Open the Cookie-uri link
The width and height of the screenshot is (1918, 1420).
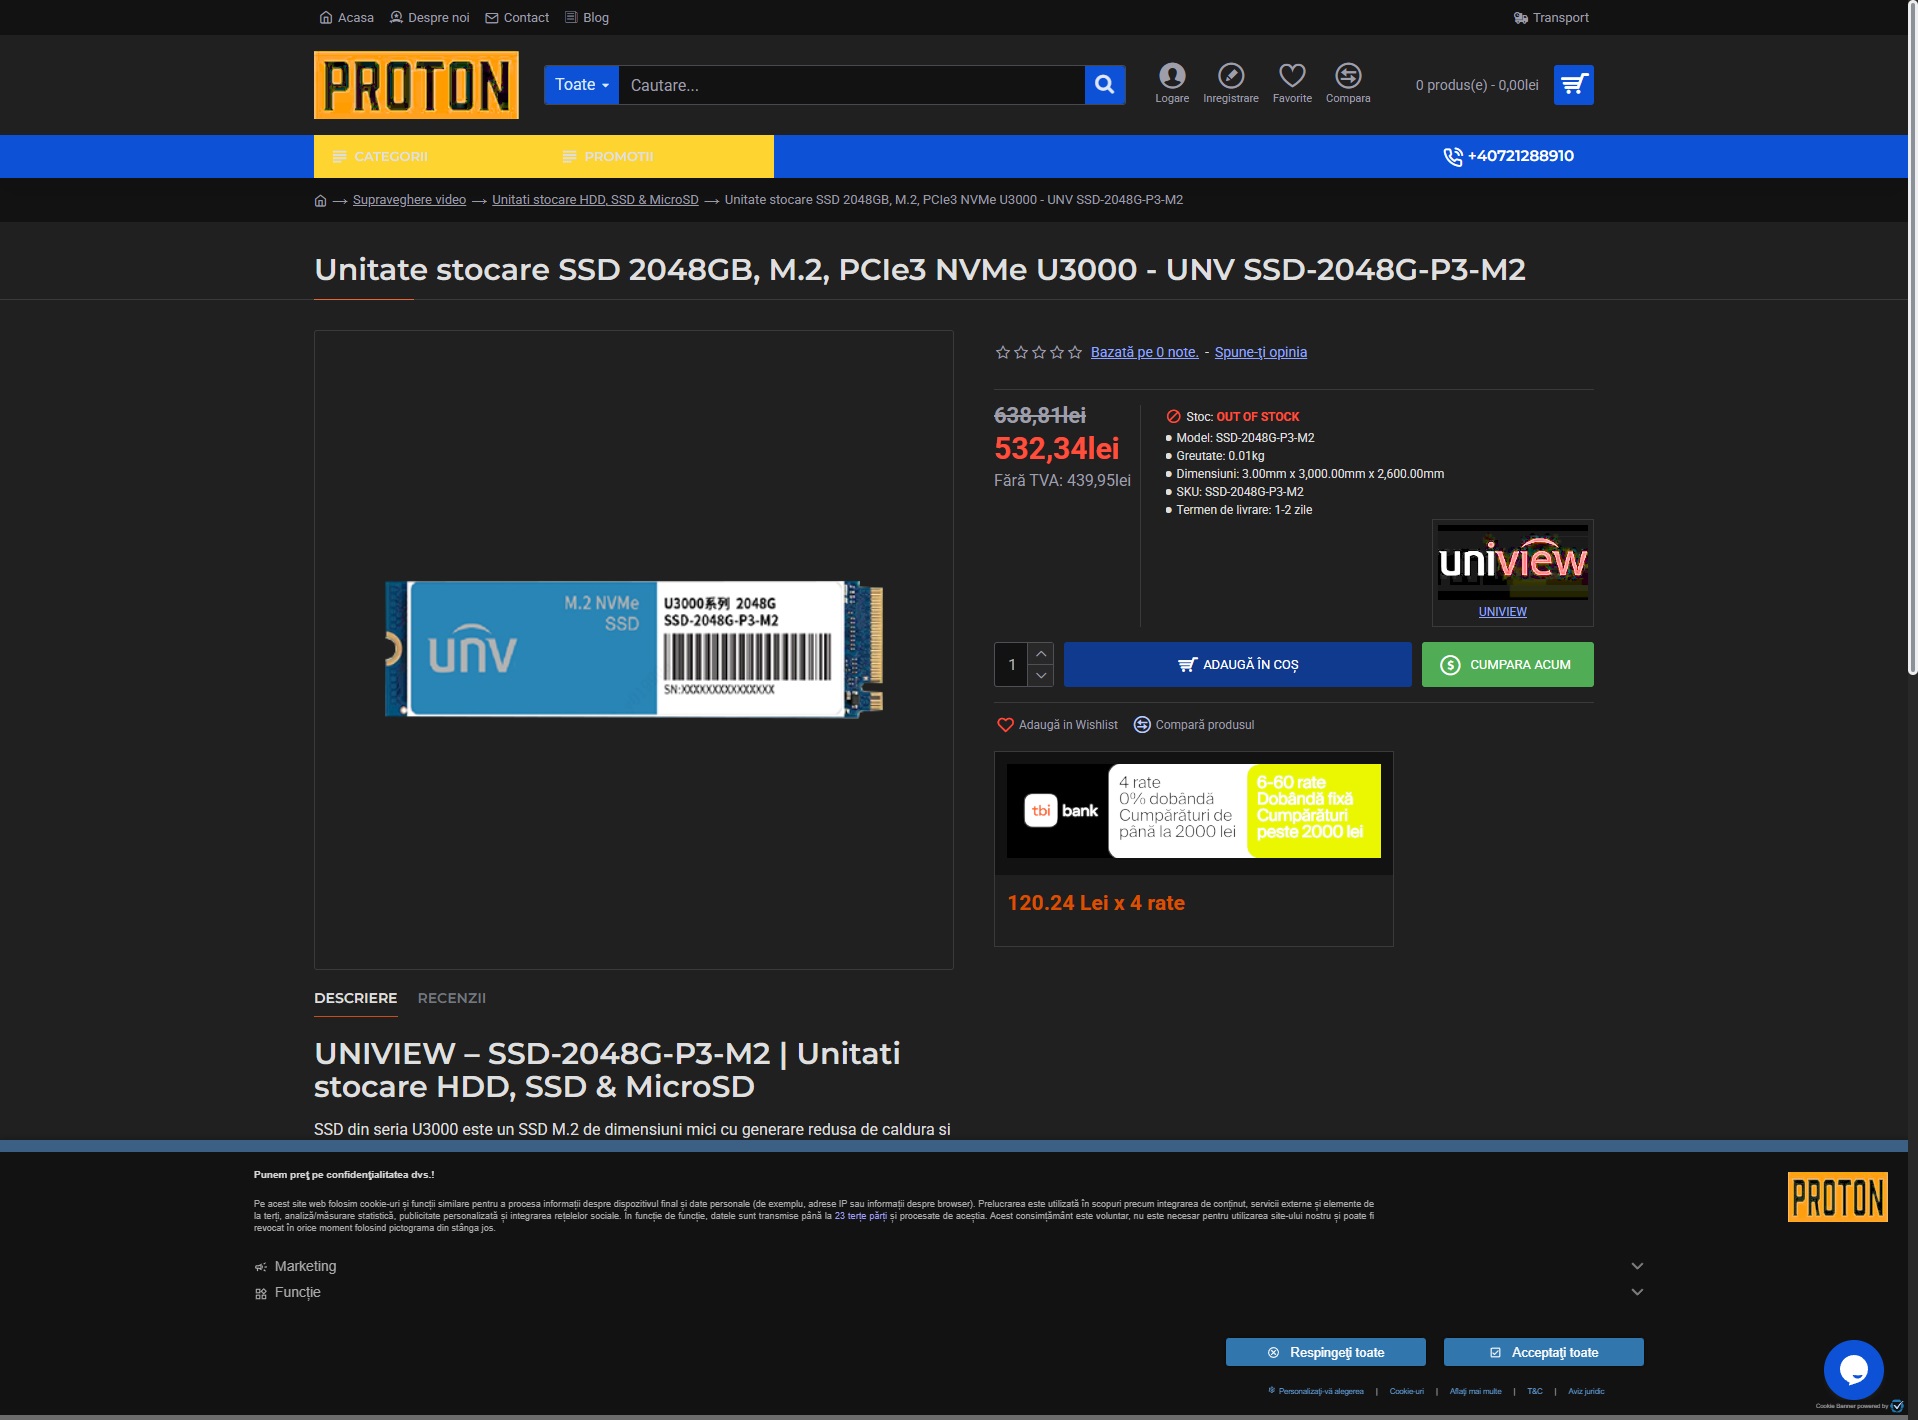point(1407,1391)
